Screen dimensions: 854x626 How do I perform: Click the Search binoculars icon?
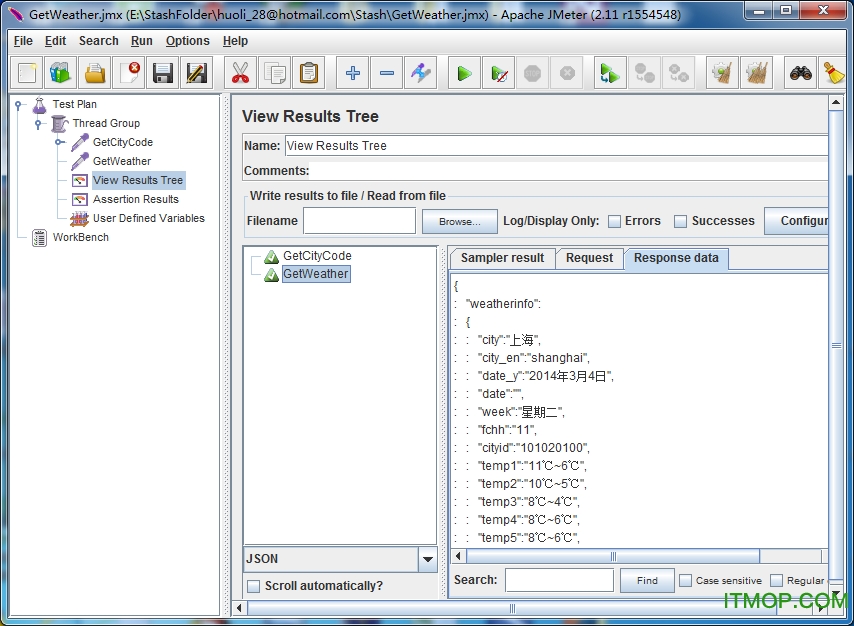tap(800, 73)
